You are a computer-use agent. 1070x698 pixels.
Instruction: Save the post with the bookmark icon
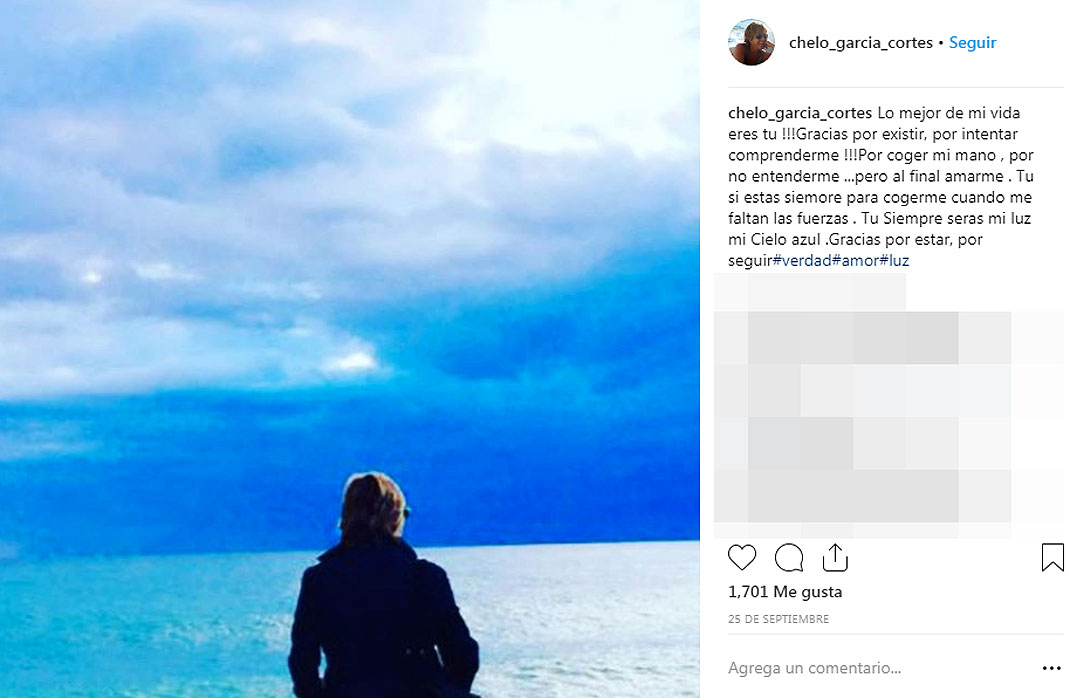[x=1052, y=557]
